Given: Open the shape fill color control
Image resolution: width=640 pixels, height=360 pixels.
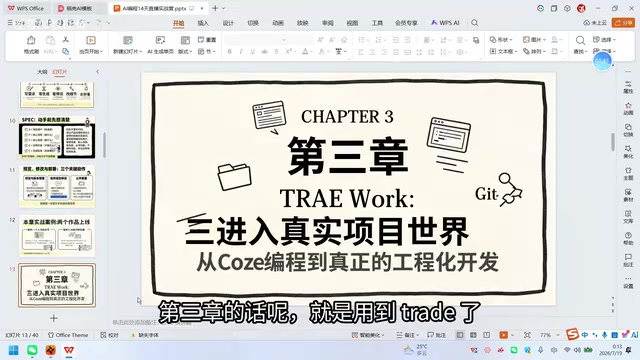Looking at the screenshot, I should 556,40.
